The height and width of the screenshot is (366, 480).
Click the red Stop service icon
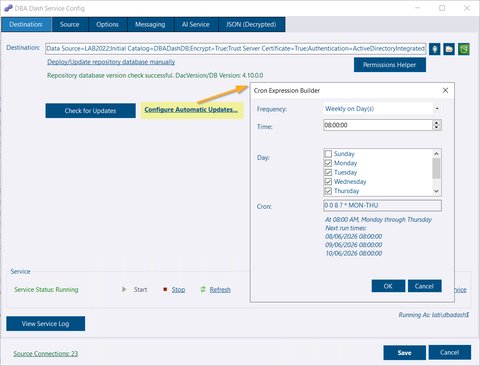click(x=165, y=289)
